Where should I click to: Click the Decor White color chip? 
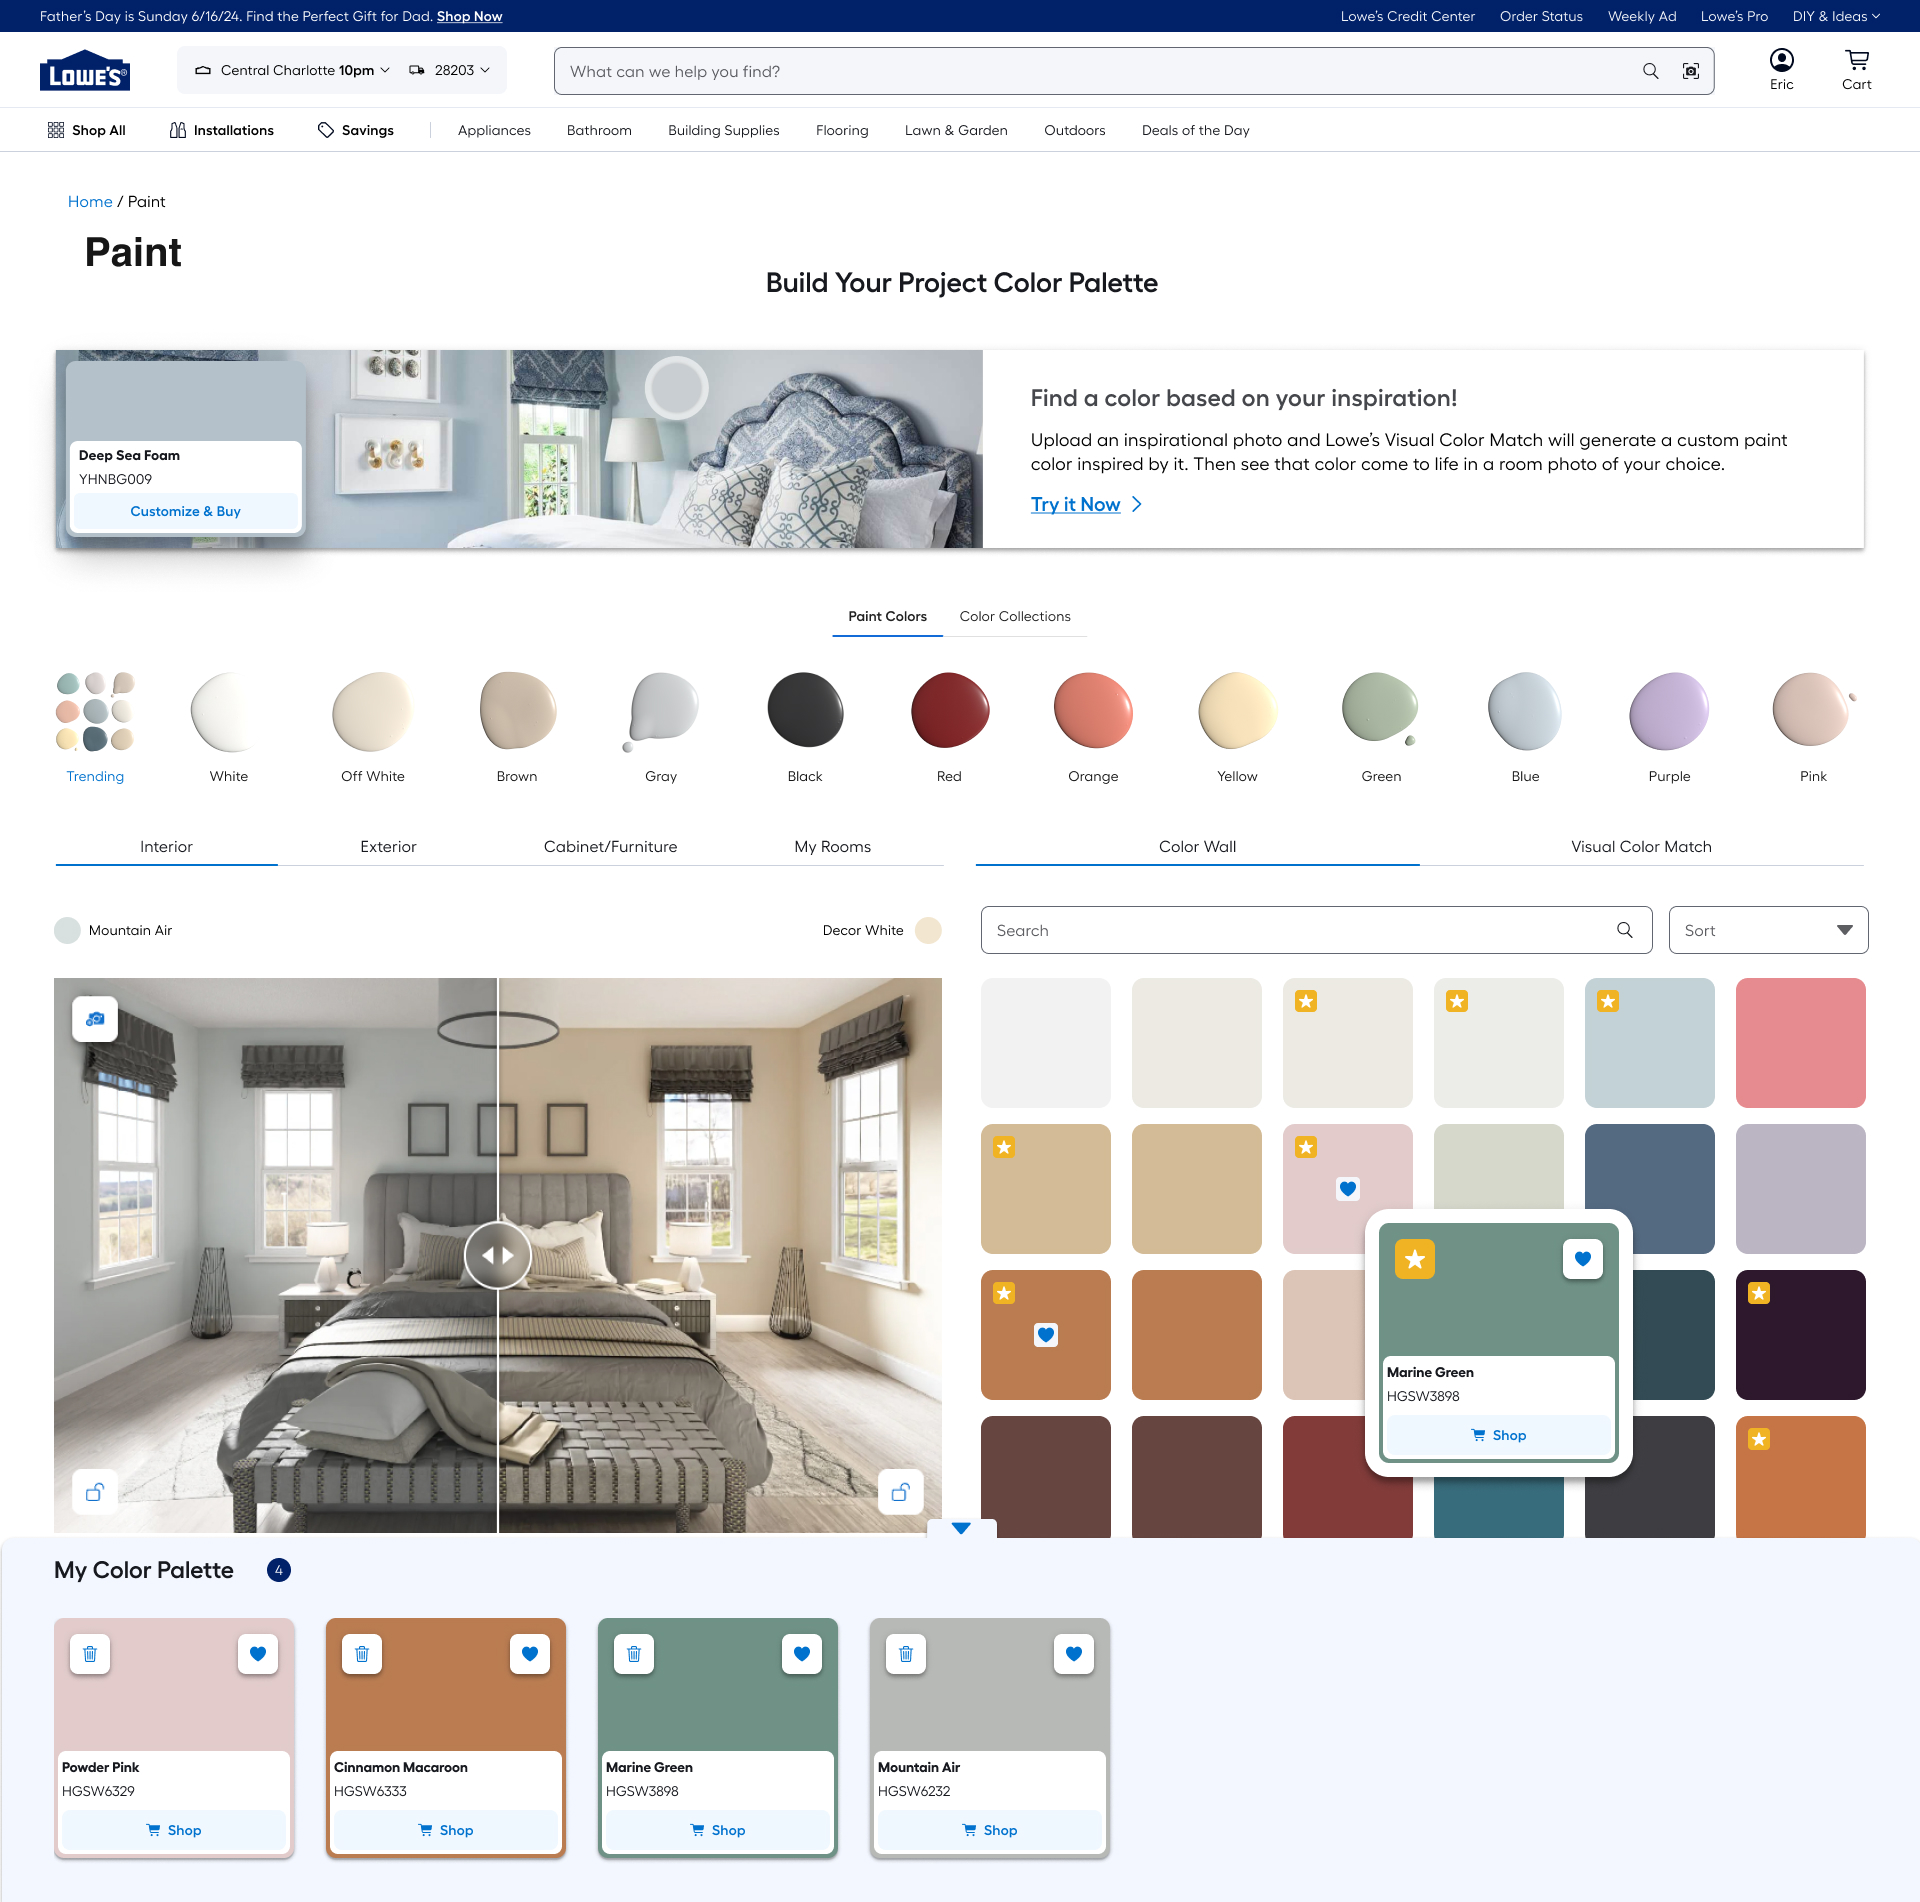(929, 930)
